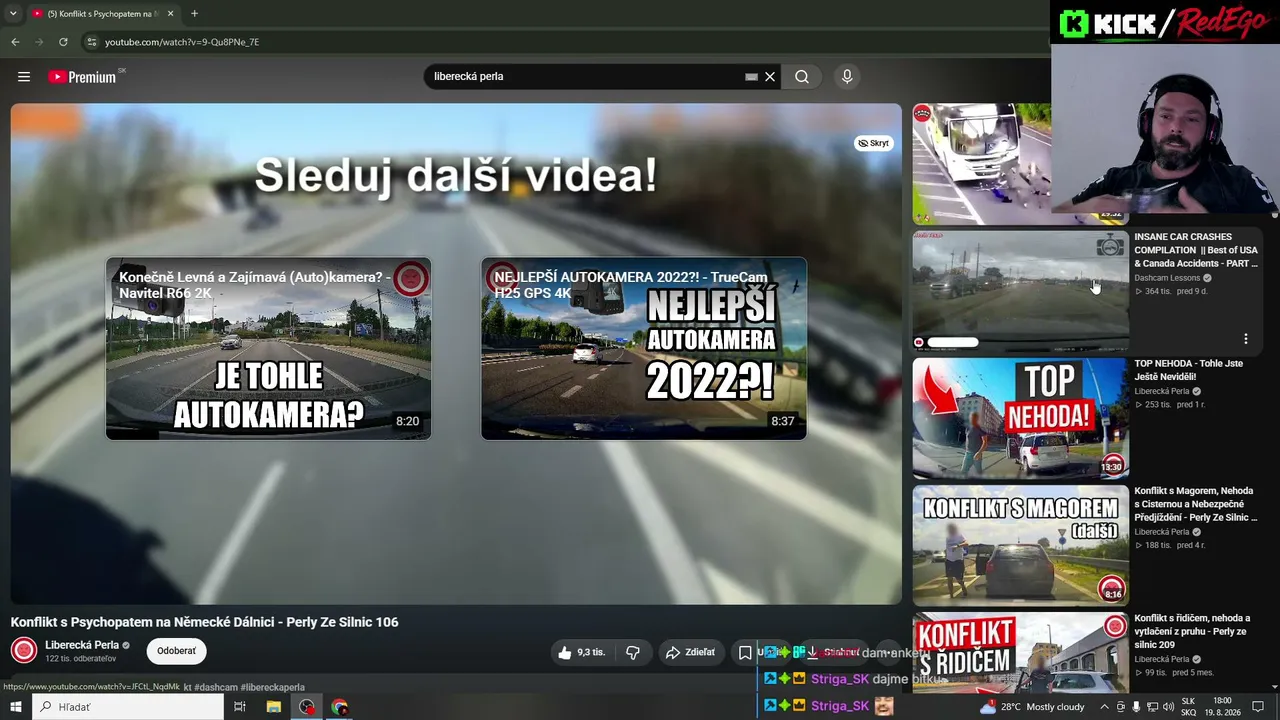This screenshot has width=1280, height=720.
Task: Show hidden system tray icons
Action: (x=1105, y=707)
